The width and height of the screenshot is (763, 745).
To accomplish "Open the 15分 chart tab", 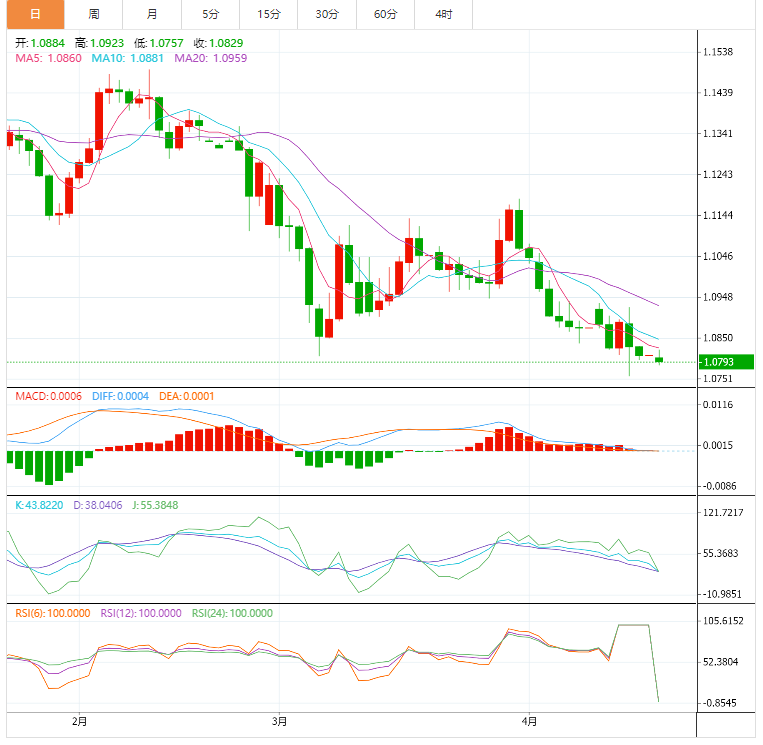I will pyautogui.click(x=269, y=14).
